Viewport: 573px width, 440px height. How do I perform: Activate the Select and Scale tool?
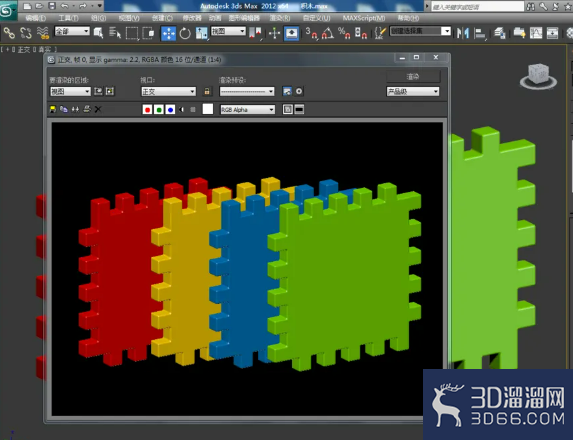point(201,33)
